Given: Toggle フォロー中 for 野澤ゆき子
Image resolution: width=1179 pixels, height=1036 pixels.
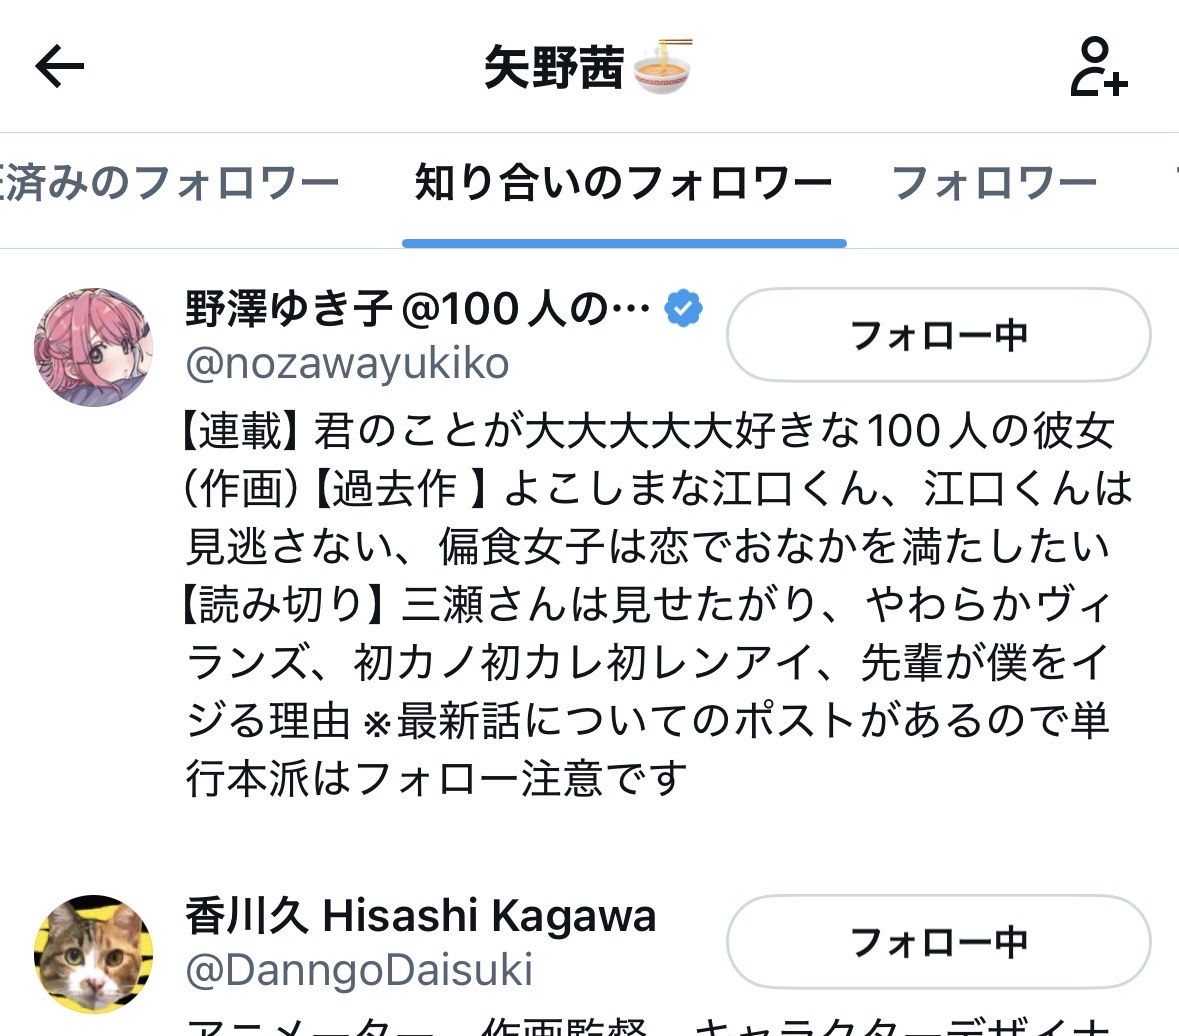Looking at the screenshot, I should tap(938, 335).
